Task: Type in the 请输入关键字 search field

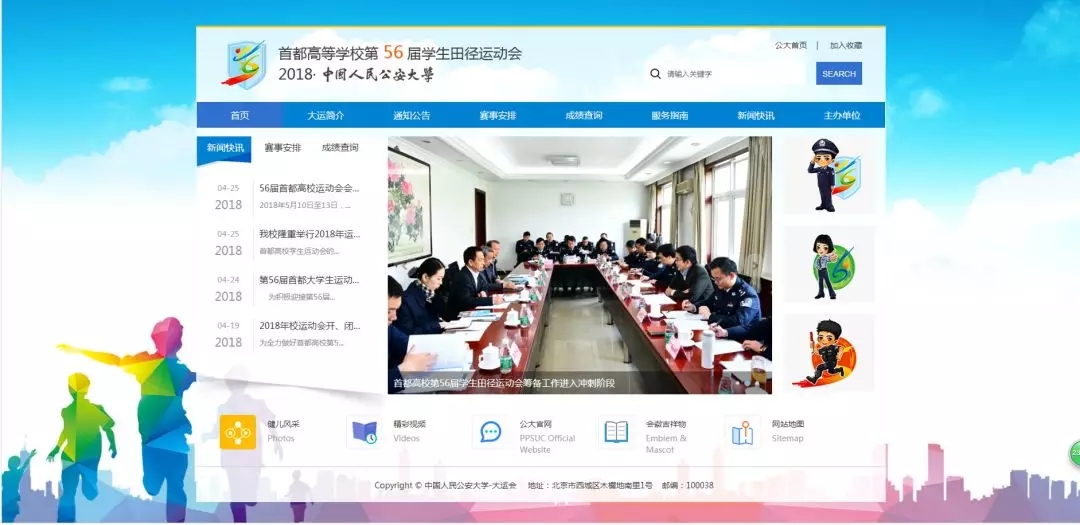Action: click(735, 74)
